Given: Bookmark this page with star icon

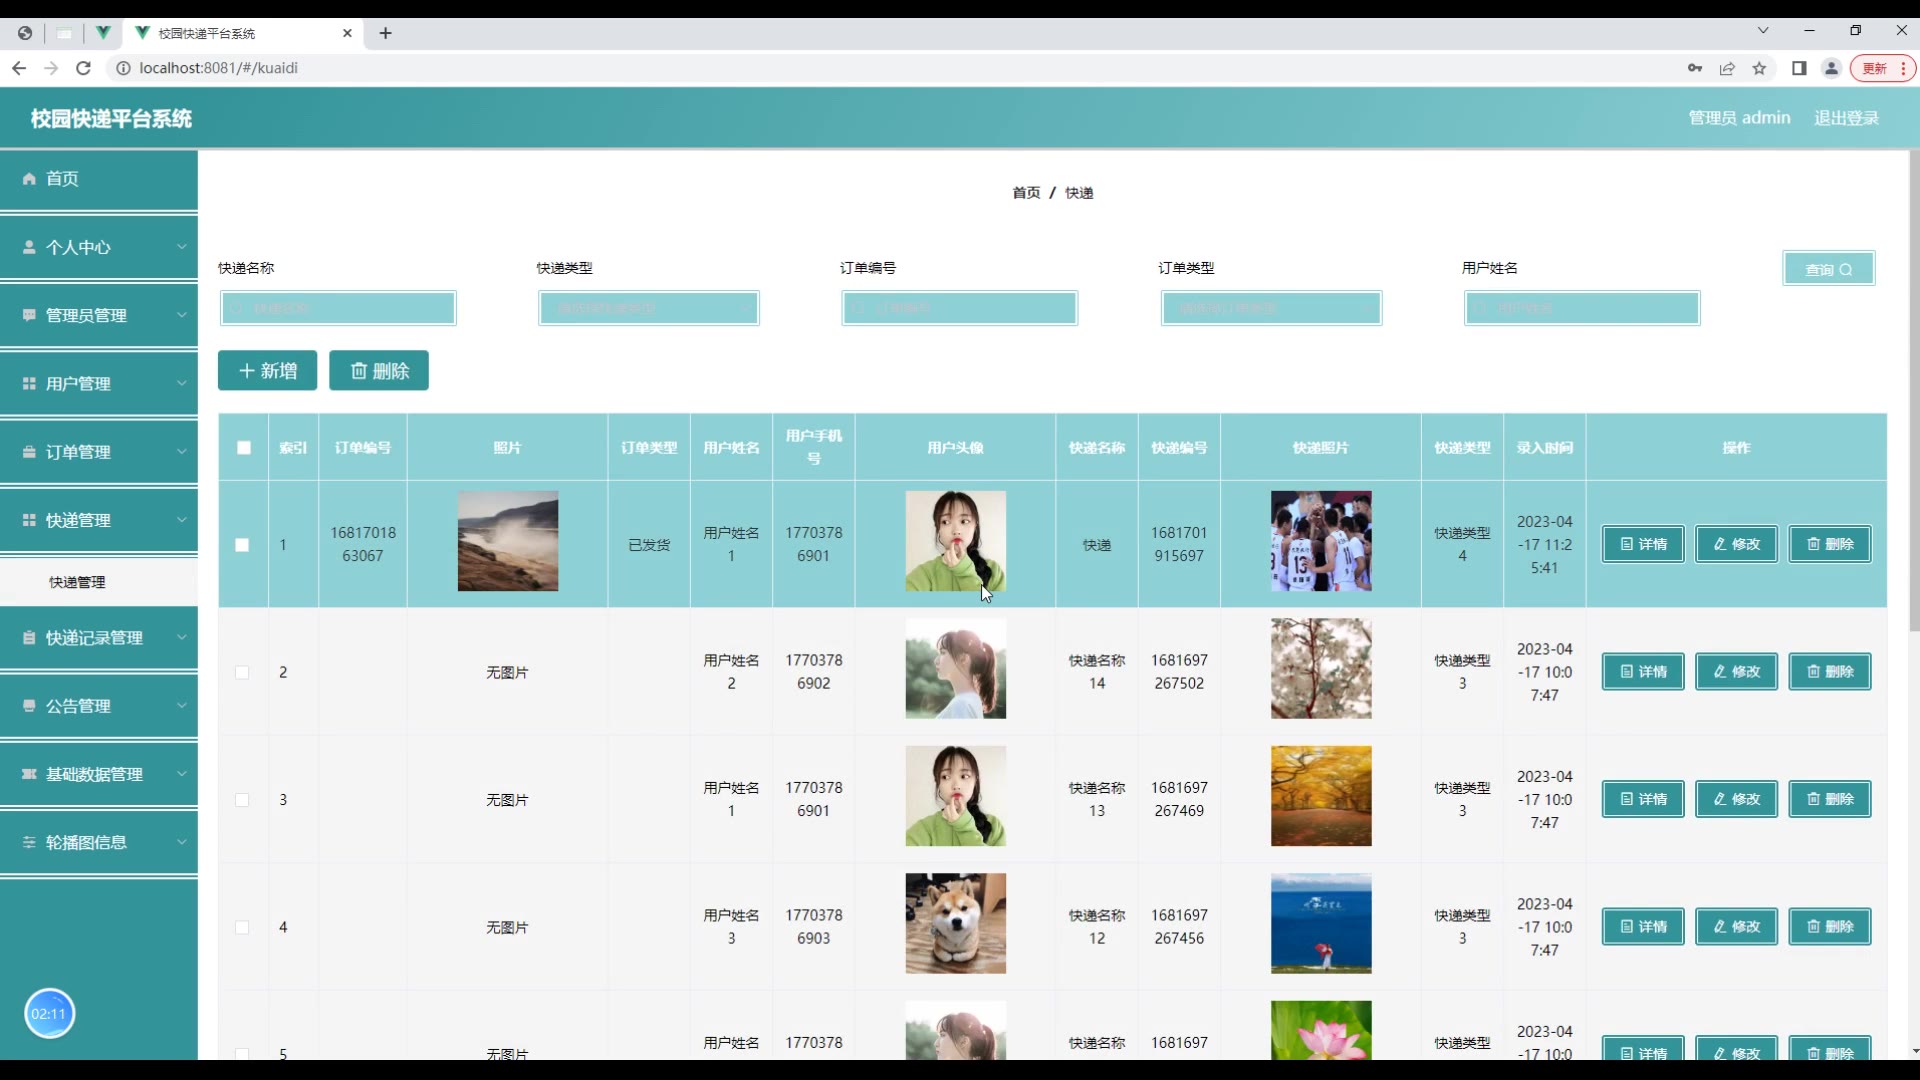Looking at the screenshot, I should point(1759,68).
